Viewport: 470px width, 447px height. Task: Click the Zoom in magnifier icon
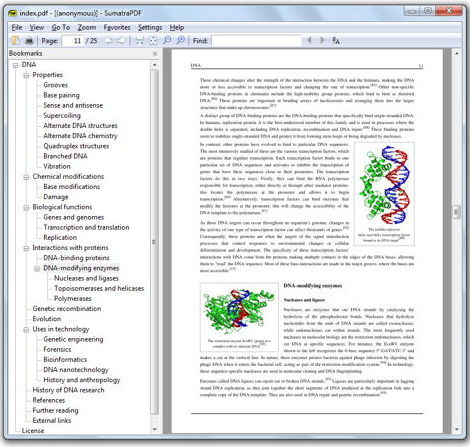pos(180,40)
